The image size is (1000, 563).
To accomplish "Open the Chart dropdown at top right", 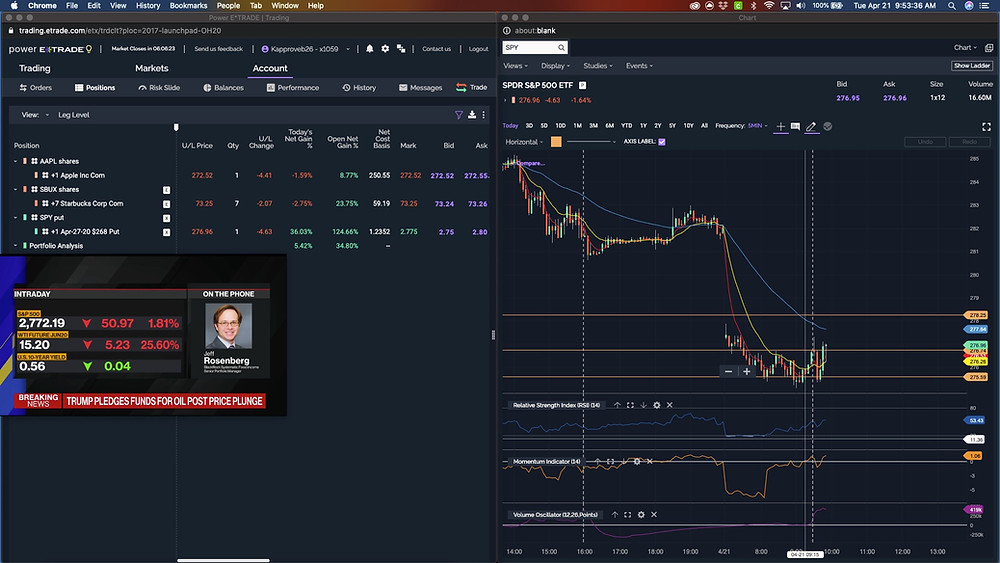I will pyautogui.click(x=965, y=48).
